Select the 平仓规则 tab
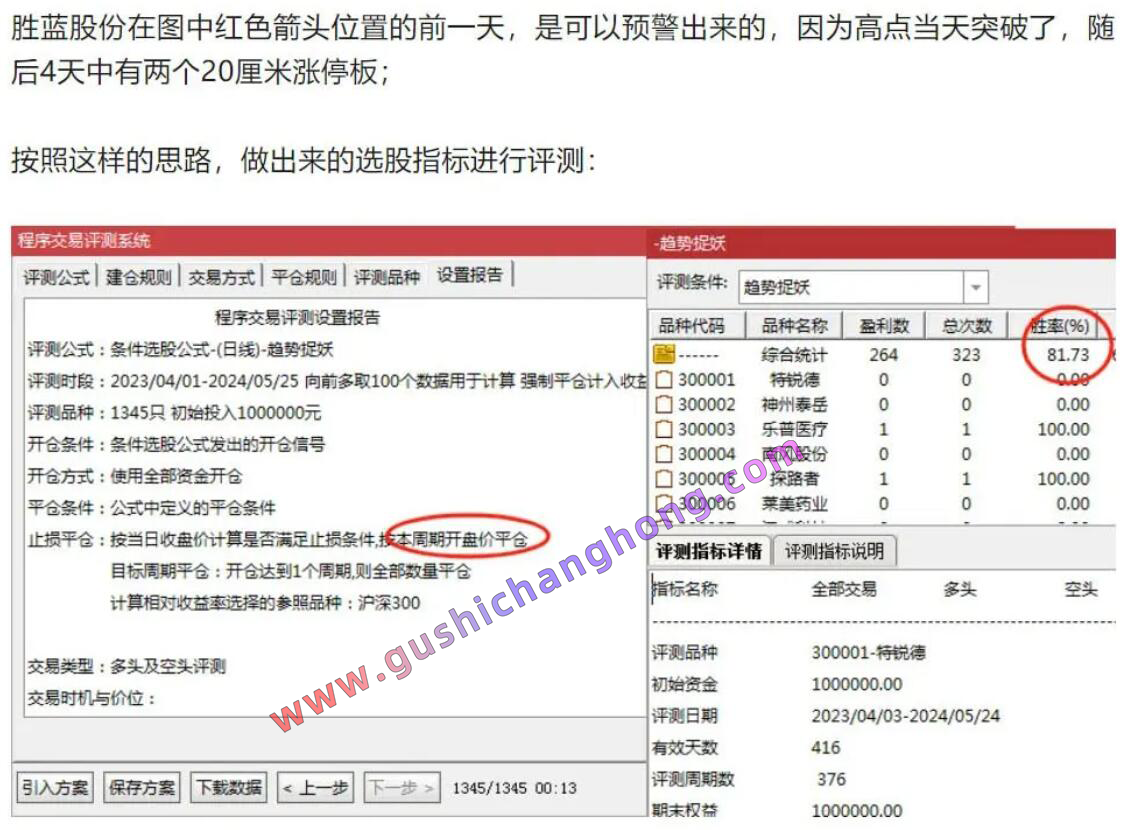The height and width of the screenshot is (830, 1142). [304, 277]
